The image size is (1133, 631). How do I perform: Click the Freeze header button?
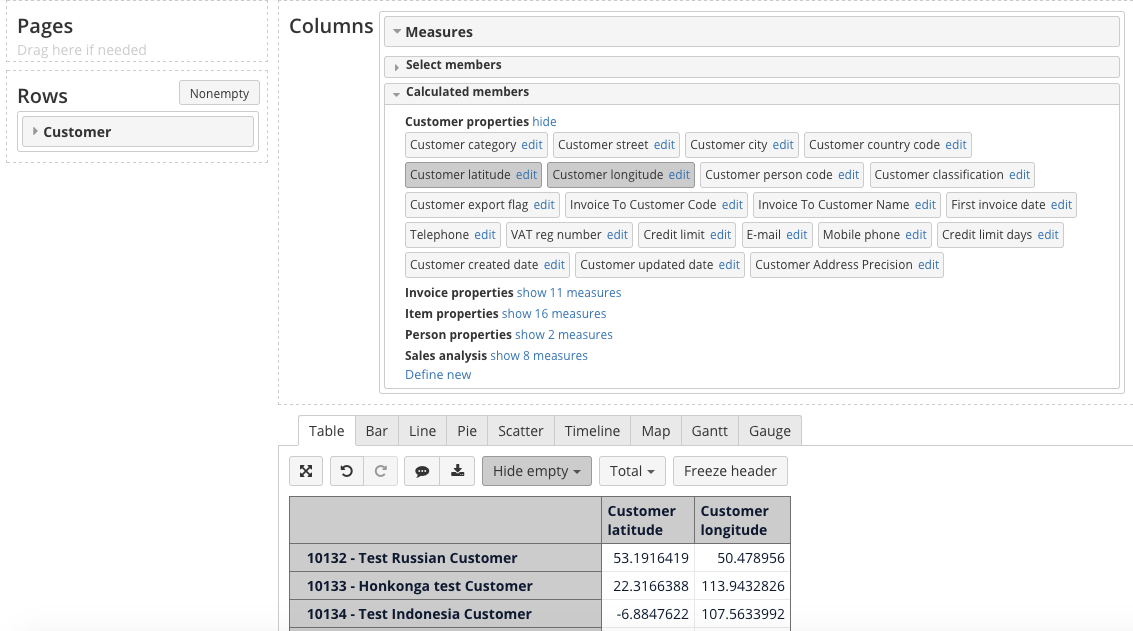tap(730, 471)
